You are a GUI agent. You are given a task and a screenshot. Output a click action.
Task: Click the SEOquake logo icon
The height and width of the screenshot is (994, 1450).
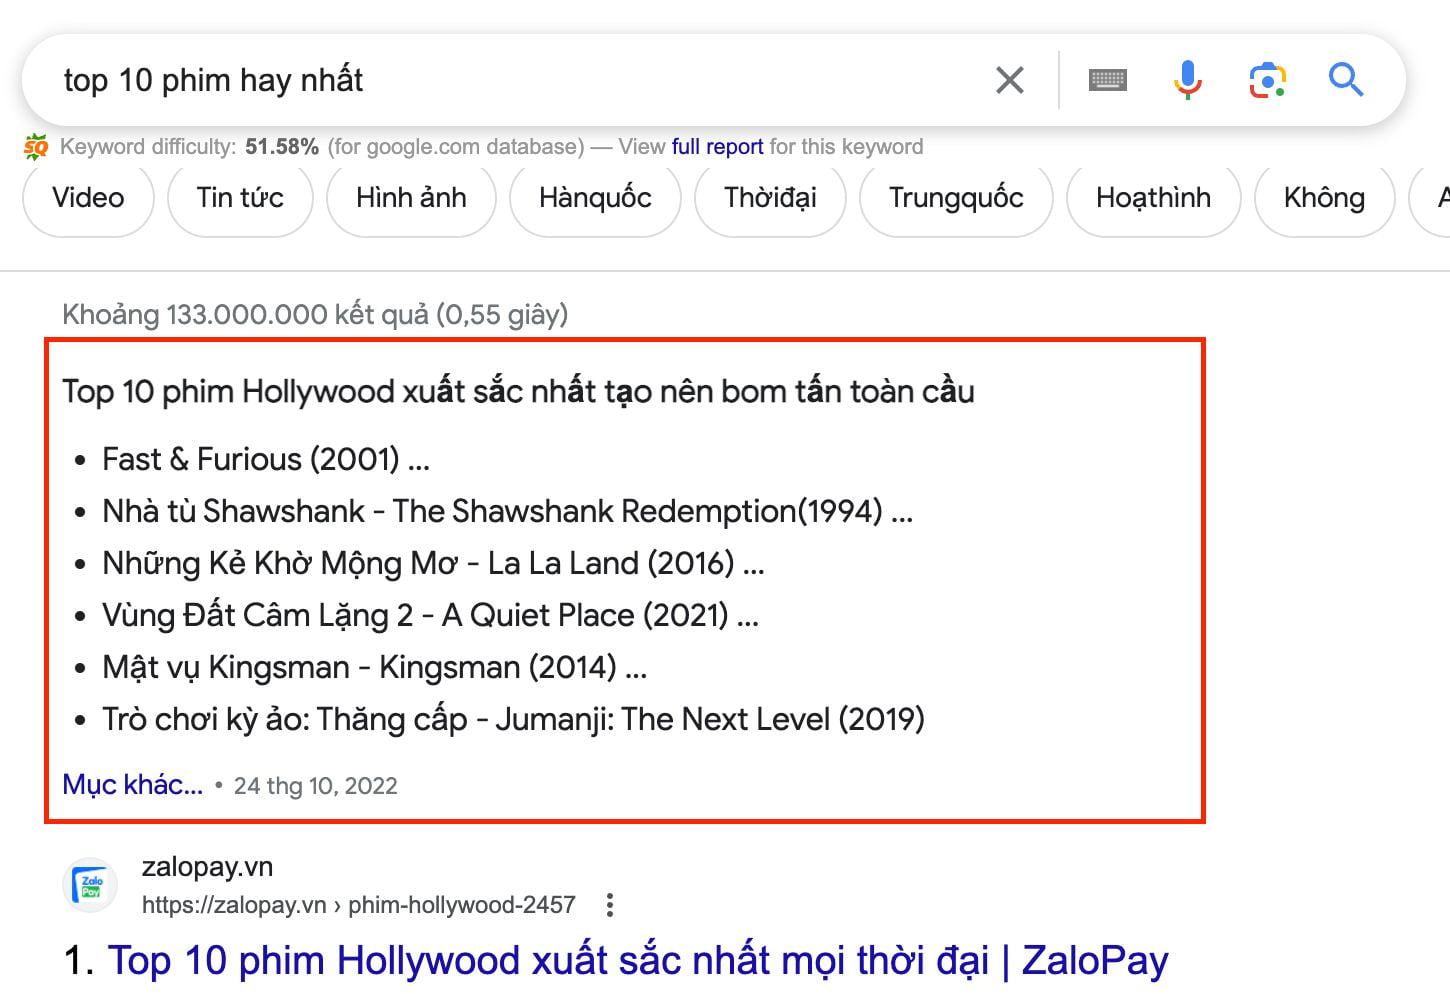pyautogui.click(x=36, y=147)
